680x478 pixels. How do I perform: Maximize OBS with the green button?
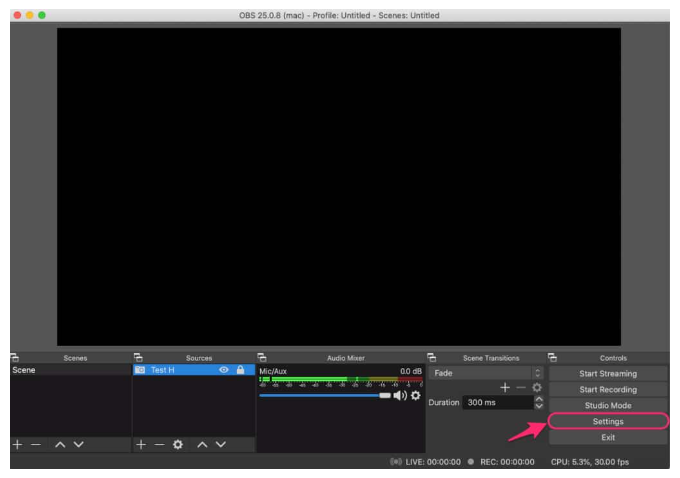click(x=42, y=15)
